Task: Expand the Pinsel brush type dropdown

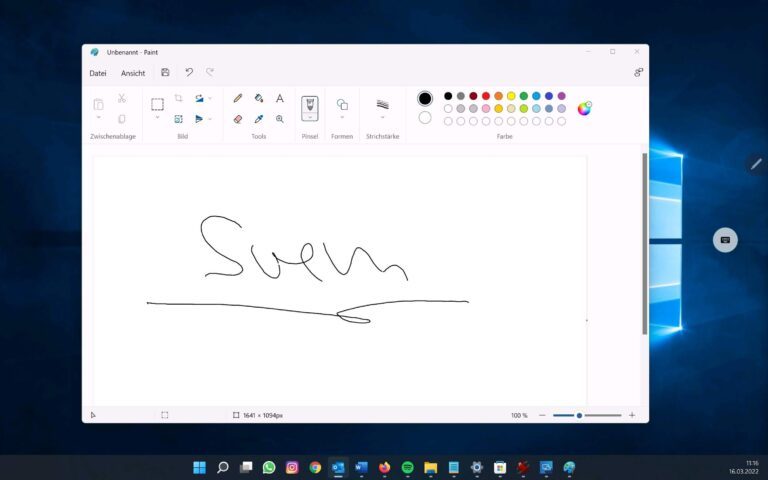Action: [x=310, y=118]
